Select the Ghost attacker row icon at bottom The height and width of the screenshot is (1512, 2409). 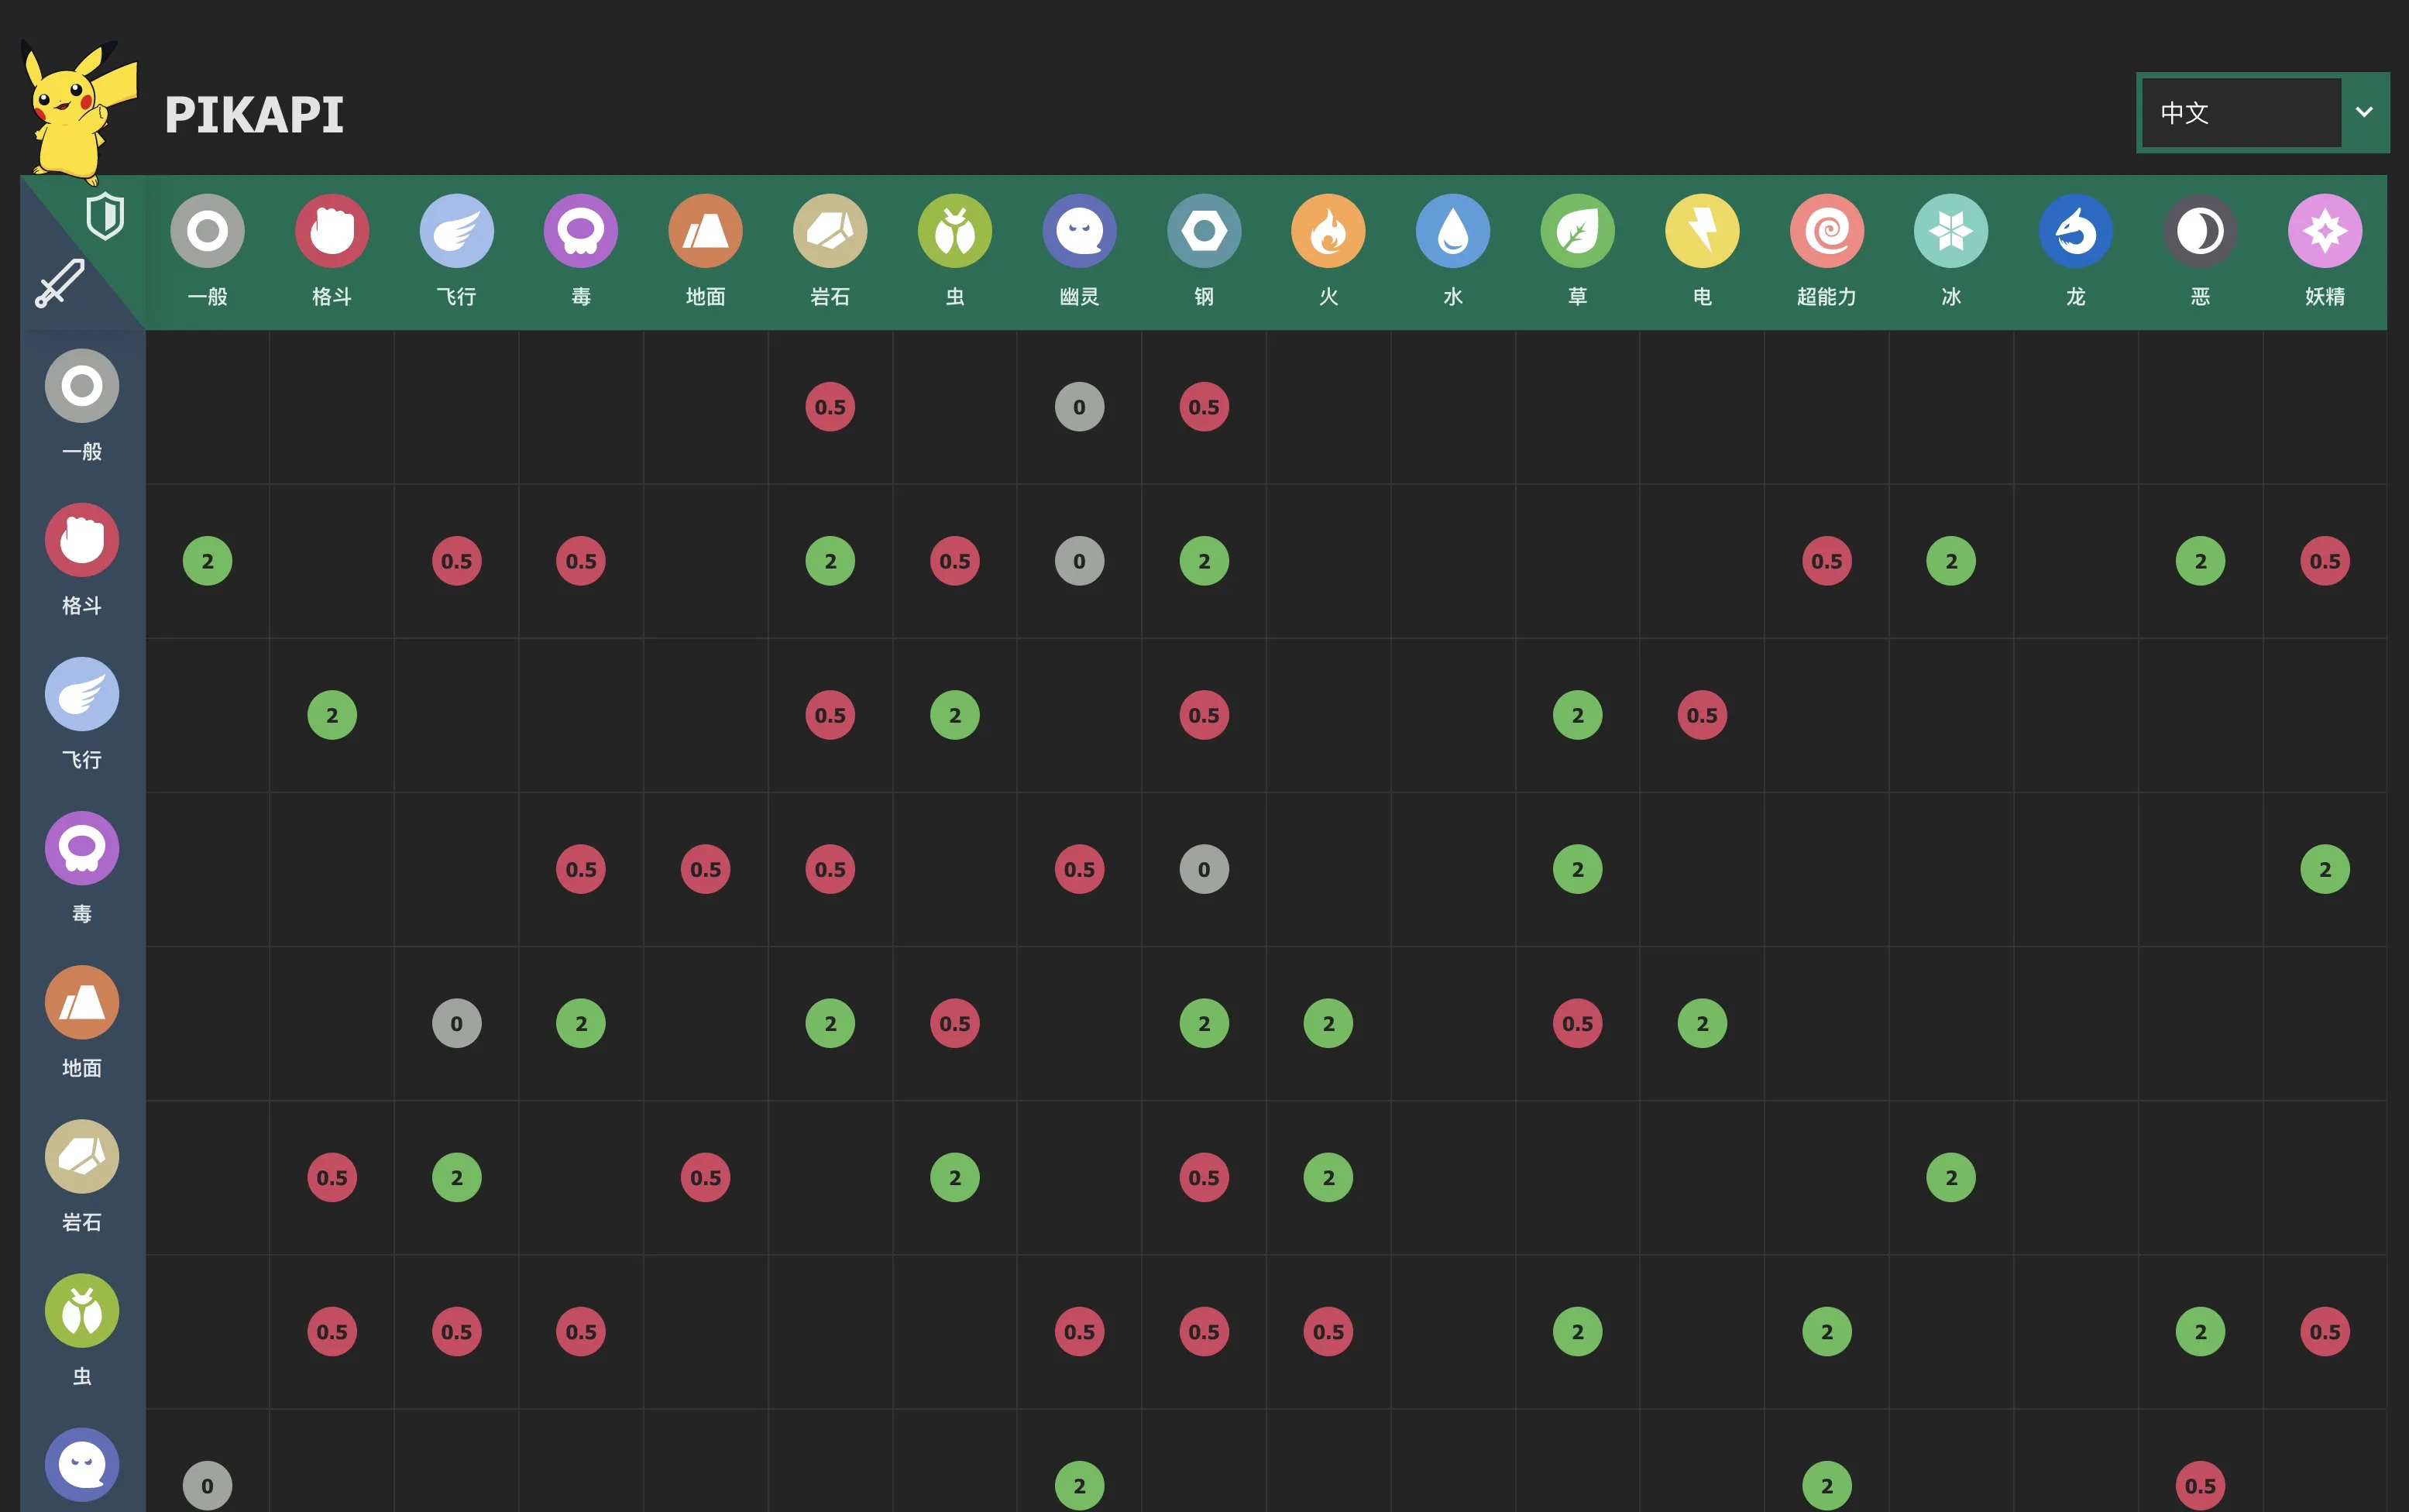click(82, 1465)
